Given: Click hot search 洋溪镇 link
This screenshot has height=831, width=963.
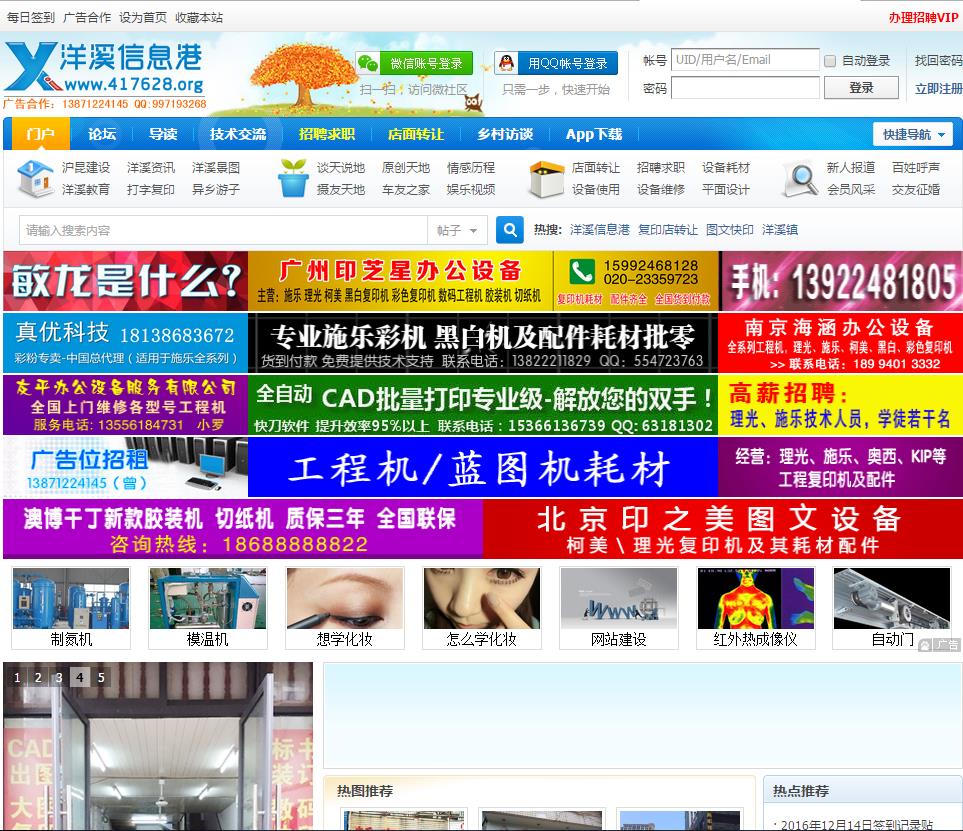Looking at the screenshot, I should coord(780,230).
